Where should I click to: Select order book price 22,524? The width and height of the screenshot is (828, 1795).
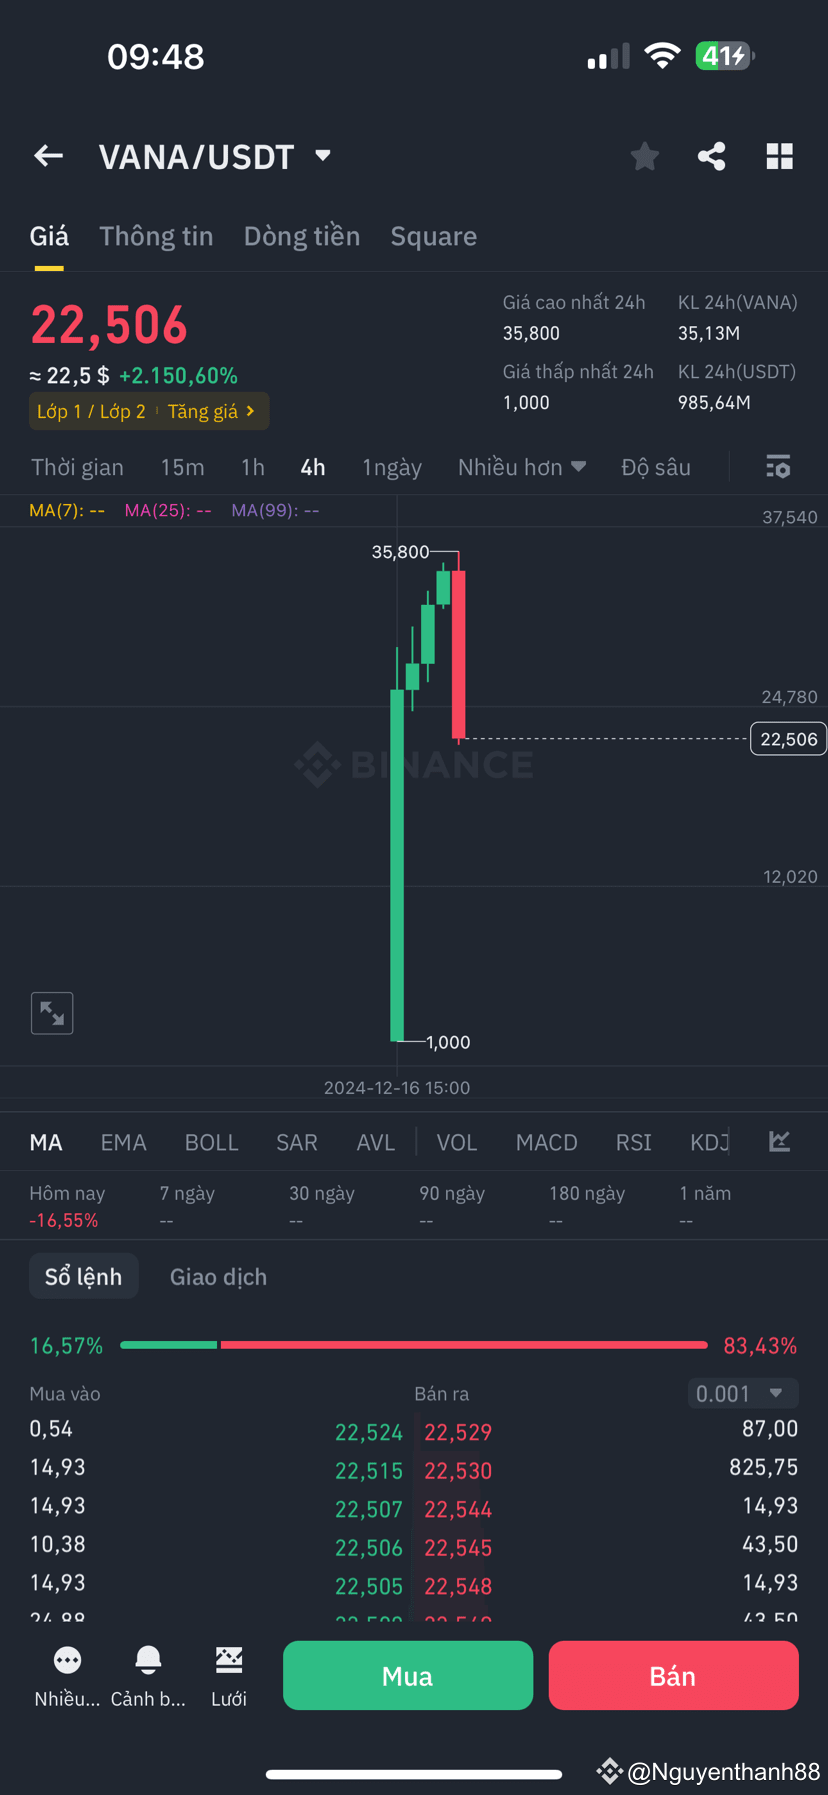[369, 1431]
